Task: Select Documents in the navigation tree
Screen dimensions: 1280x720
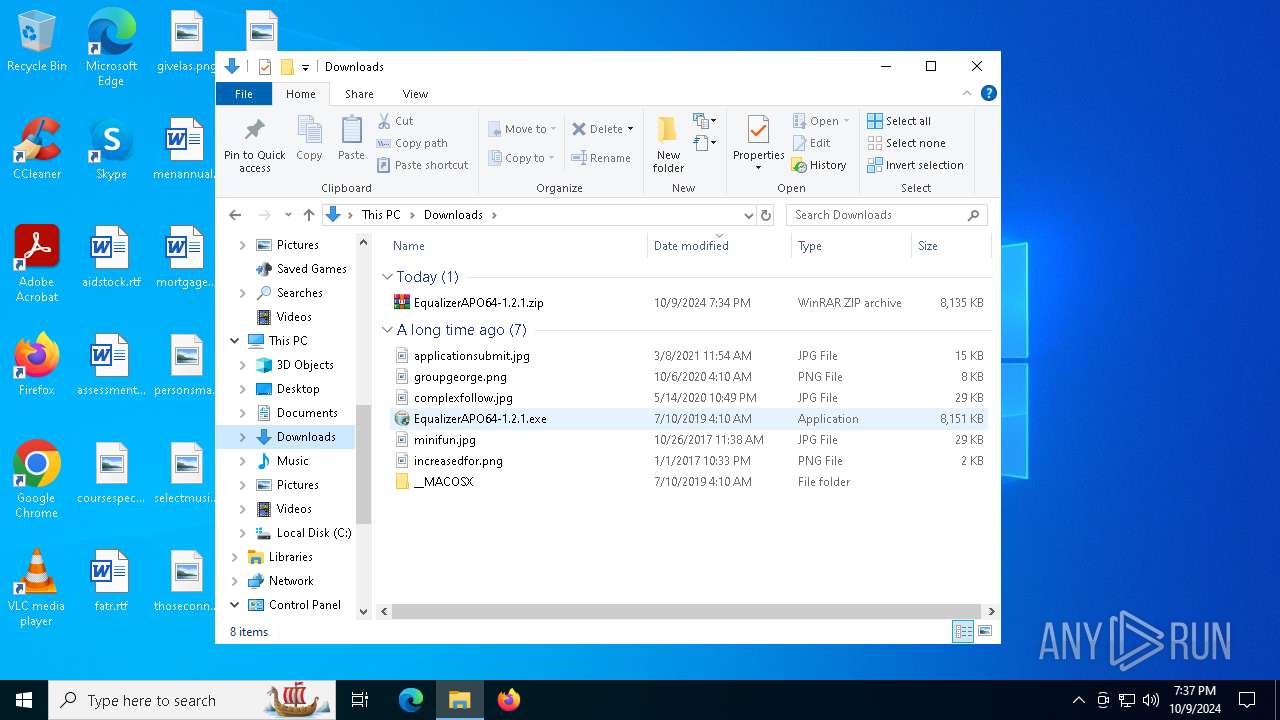Action: click(307, 413)
